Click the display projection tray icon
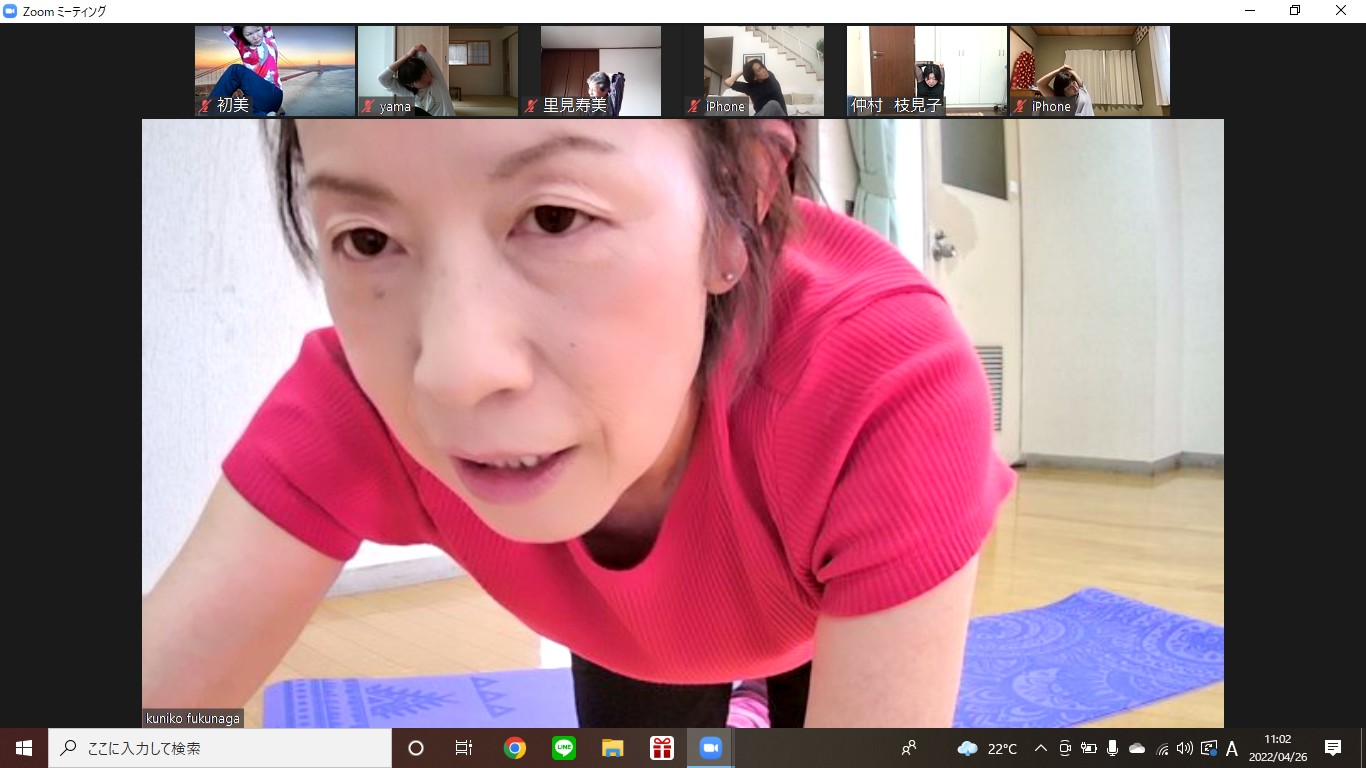This screenshot has width=1366, height=768. coord(1209,748)
